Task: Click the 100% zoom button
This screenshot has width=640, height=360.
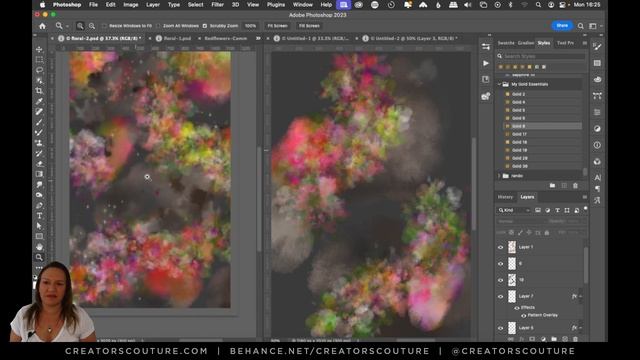Action: (x=250, y=26)
